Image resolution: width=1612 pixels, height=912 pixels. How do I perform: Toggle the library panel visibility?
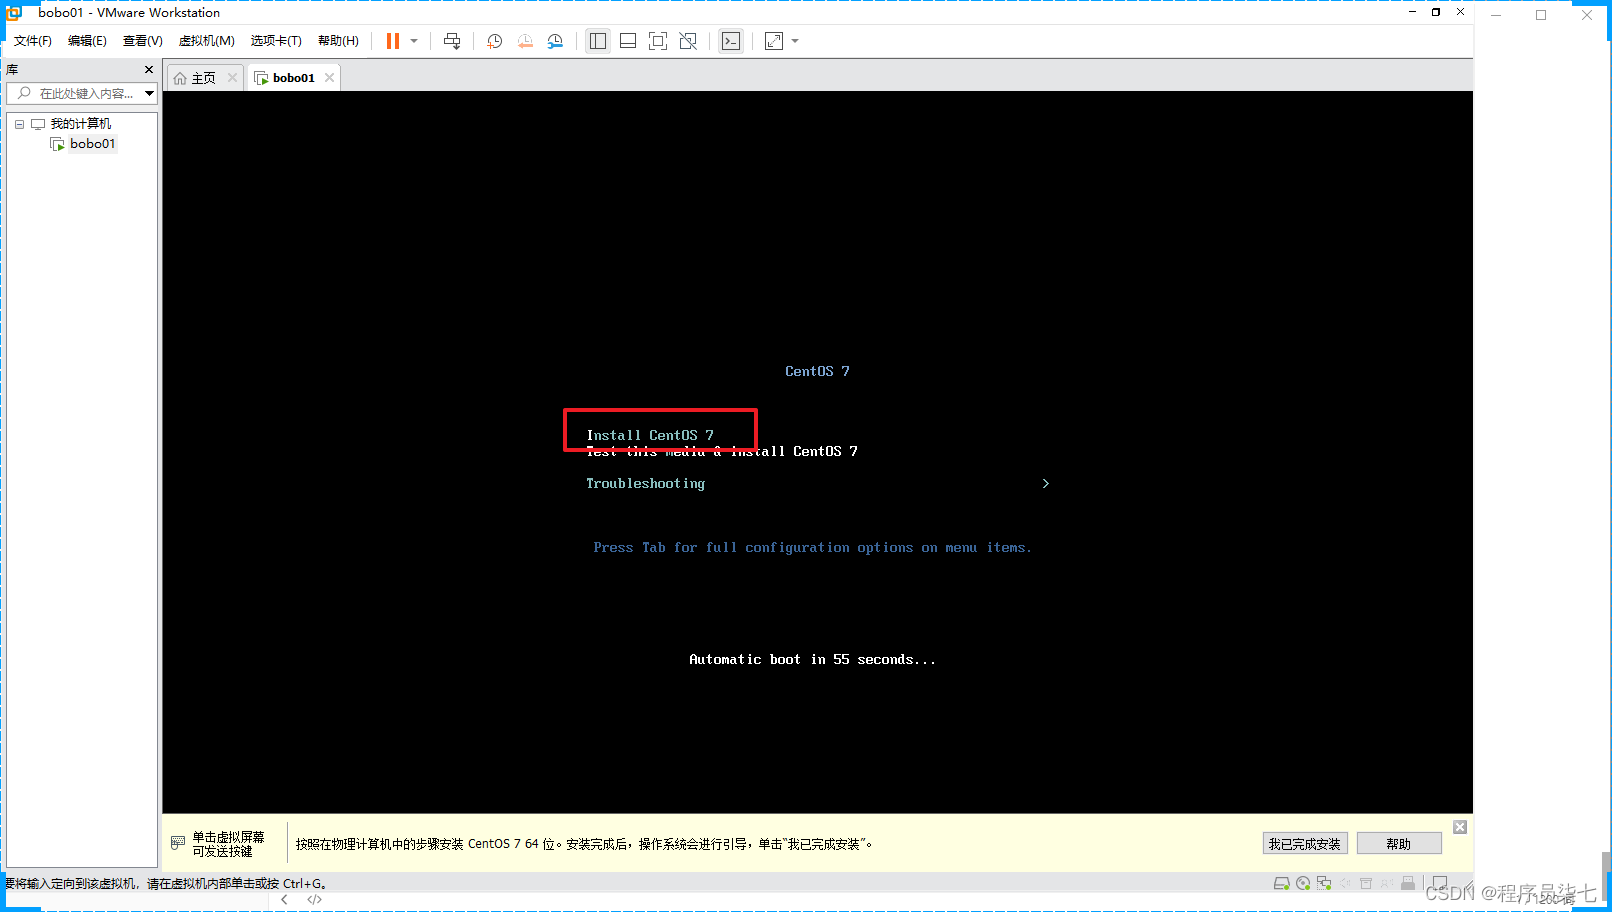point(597,41)
